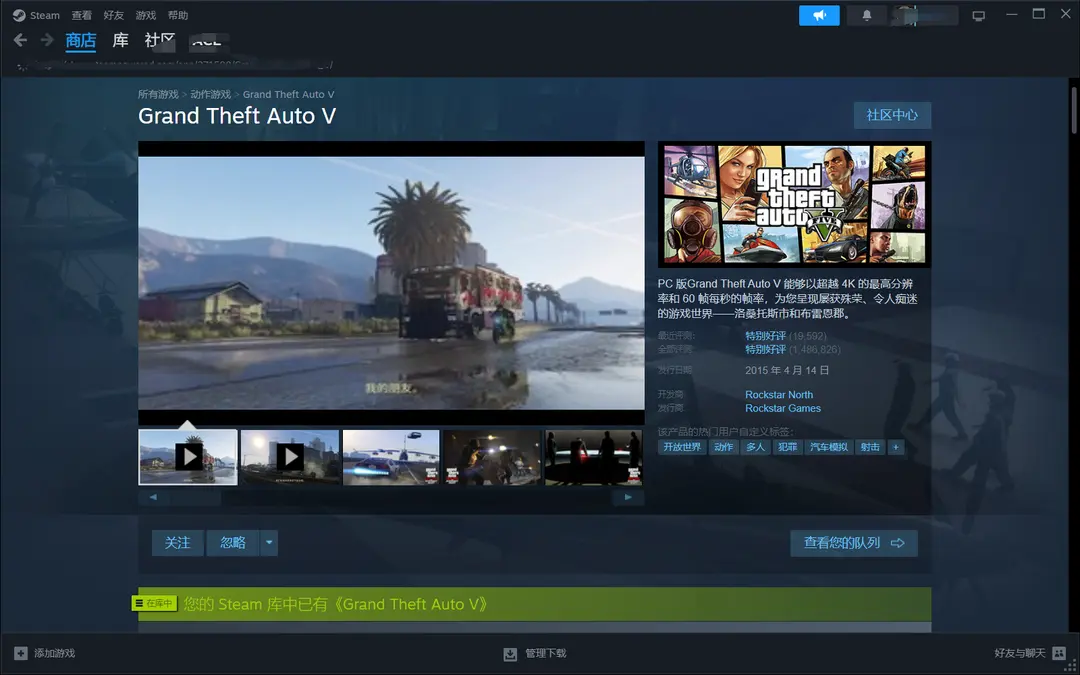Open the bell notifications icon
This screenshot has width=1080, height=675.
866,15
